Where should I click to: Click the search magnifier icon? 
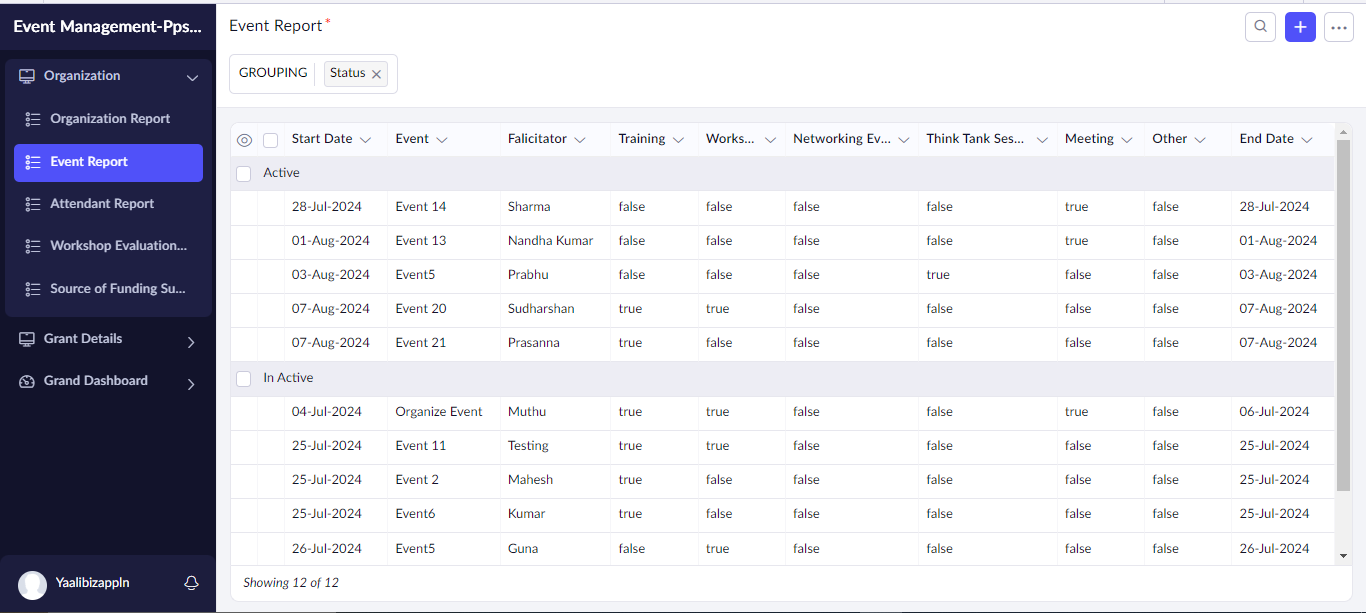(x=1260, y=27)
